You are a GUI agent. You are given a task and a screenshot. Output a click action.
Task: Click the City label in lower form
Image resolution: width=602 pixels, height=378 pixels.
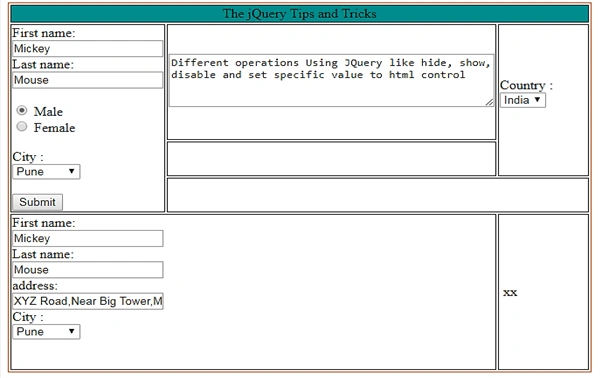(x=28, y=317)
